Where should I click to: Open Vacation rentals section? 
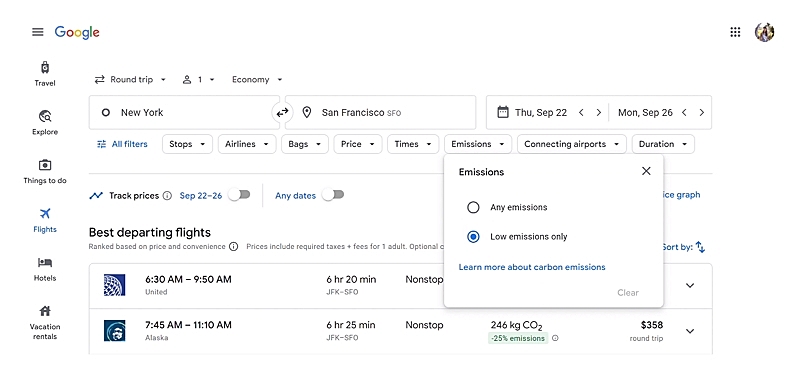(x=45, y=322)
